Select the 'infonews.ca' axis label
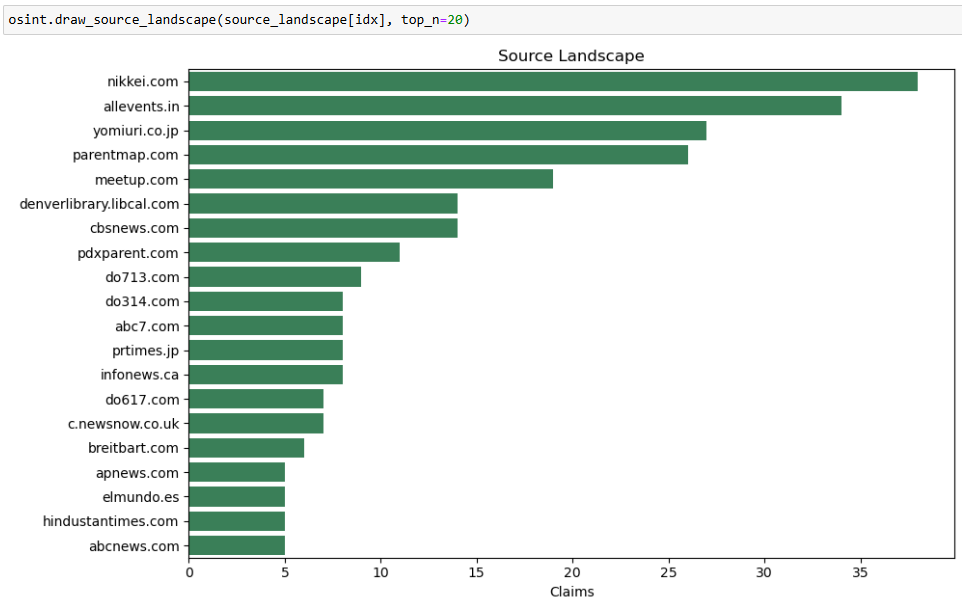 click(x=139, y=375)
